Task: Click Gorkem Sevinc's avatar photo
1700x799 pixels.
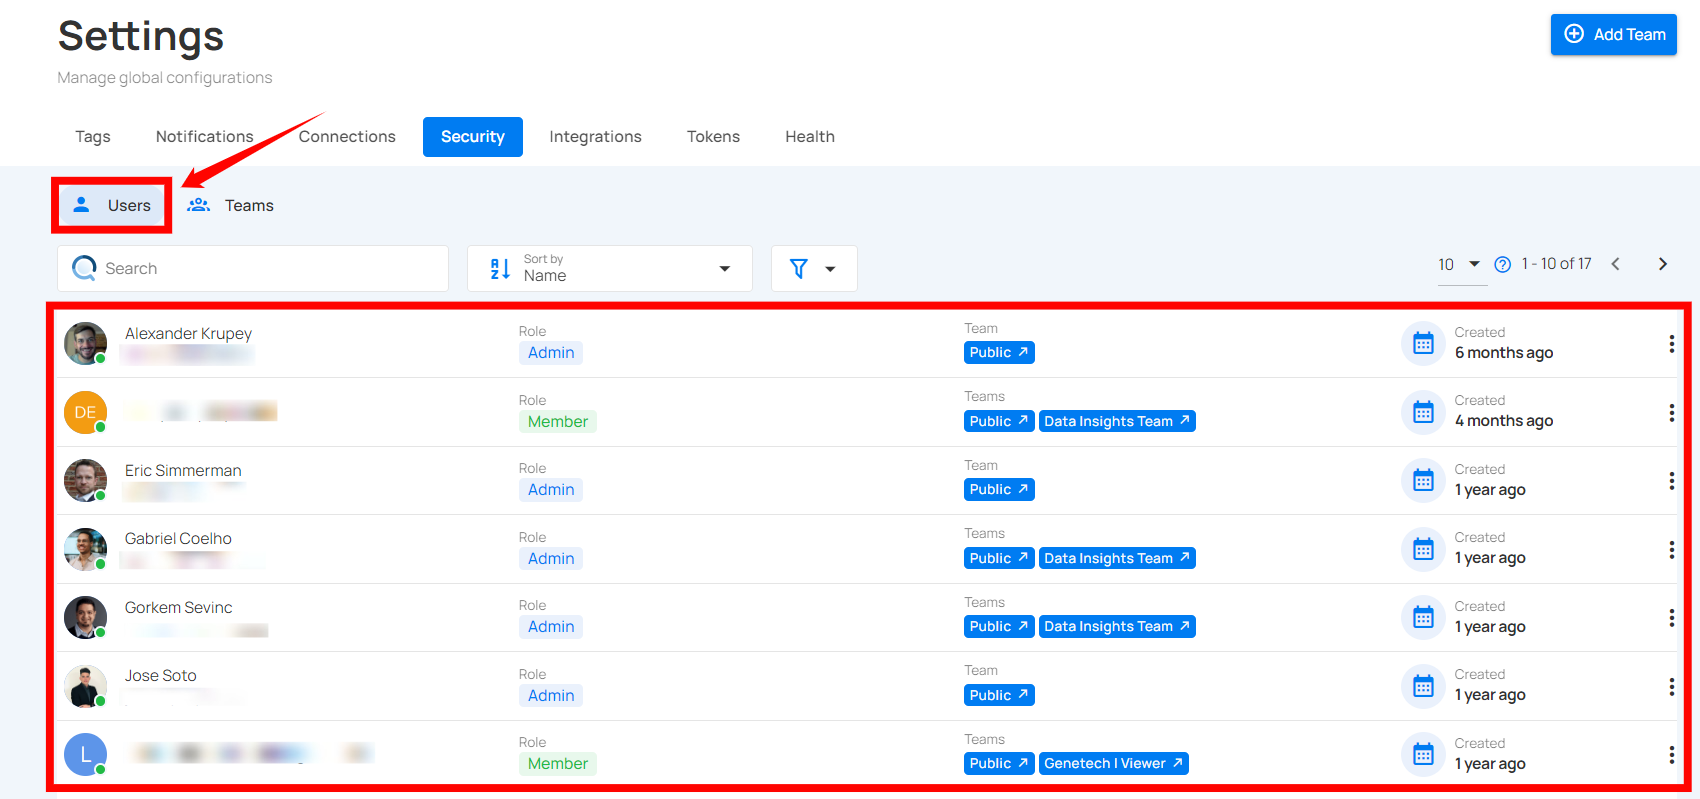Action: point(85,617)
